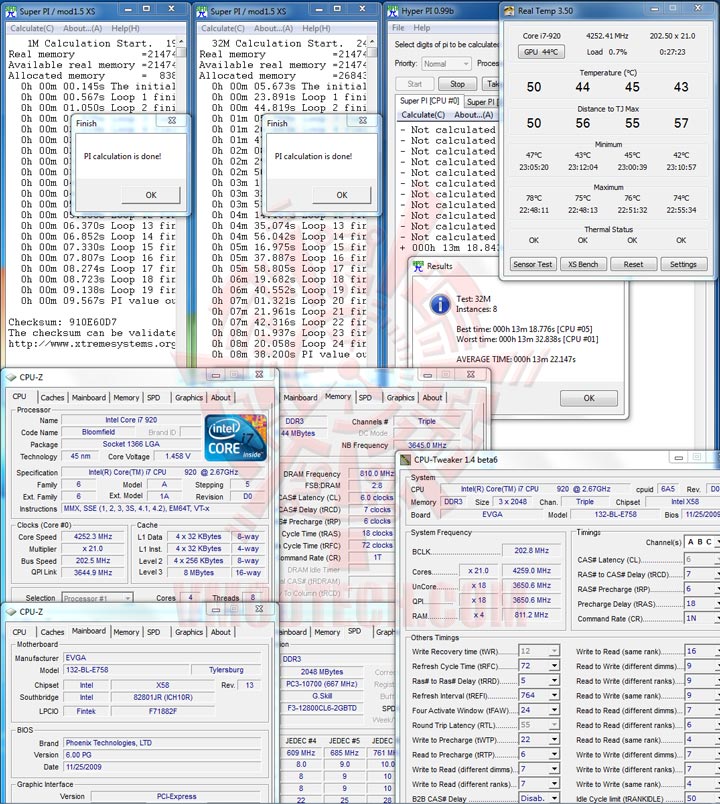Expand the Four Activate Window (tFAW) dropdown
This screenshot has width=720, height=804.
click(x=554, y=710)
